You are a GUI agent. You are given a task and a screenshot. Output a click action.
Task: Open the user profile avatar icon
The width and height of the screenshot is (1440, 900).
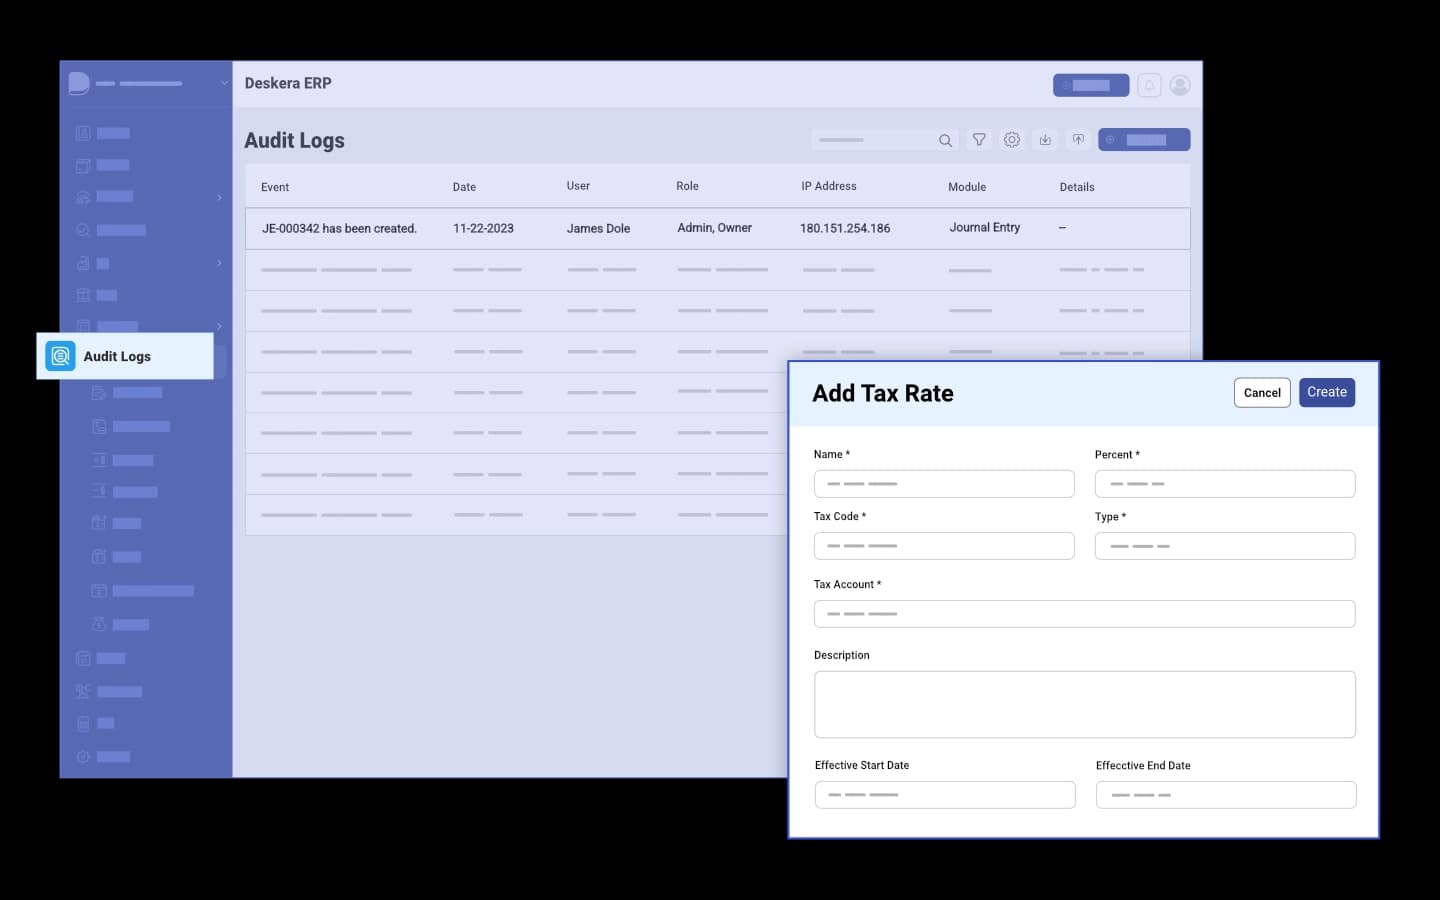pos(1180,86)
